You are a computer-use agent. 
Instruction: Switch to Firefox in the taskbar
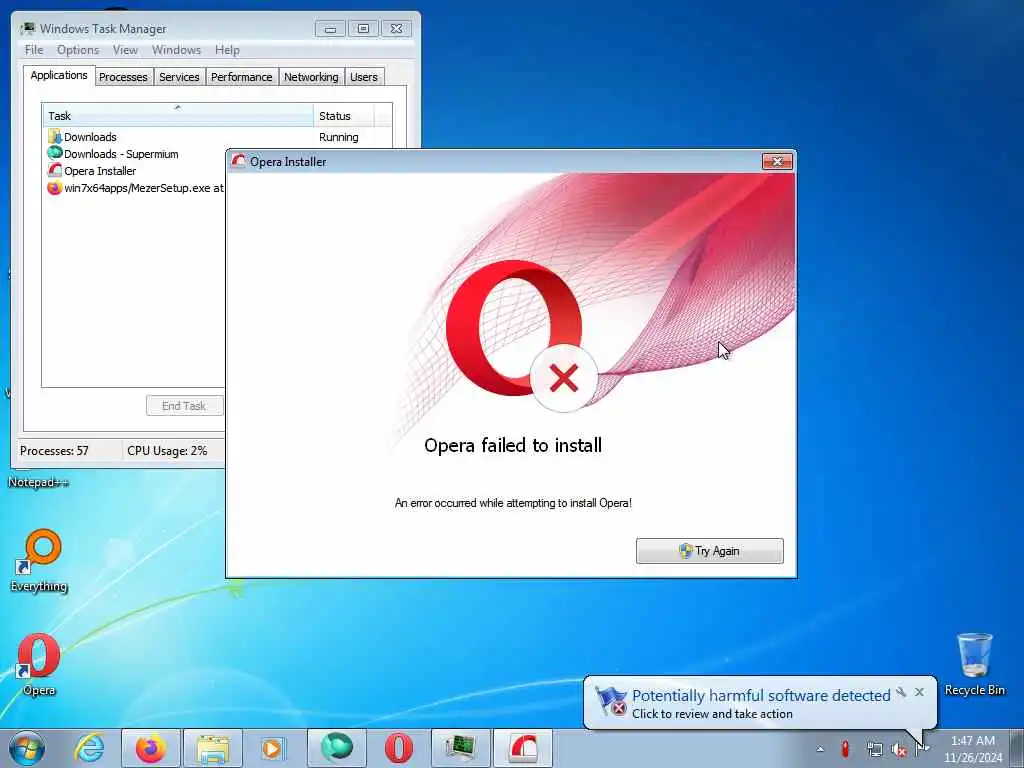click(x=150, y=748)
